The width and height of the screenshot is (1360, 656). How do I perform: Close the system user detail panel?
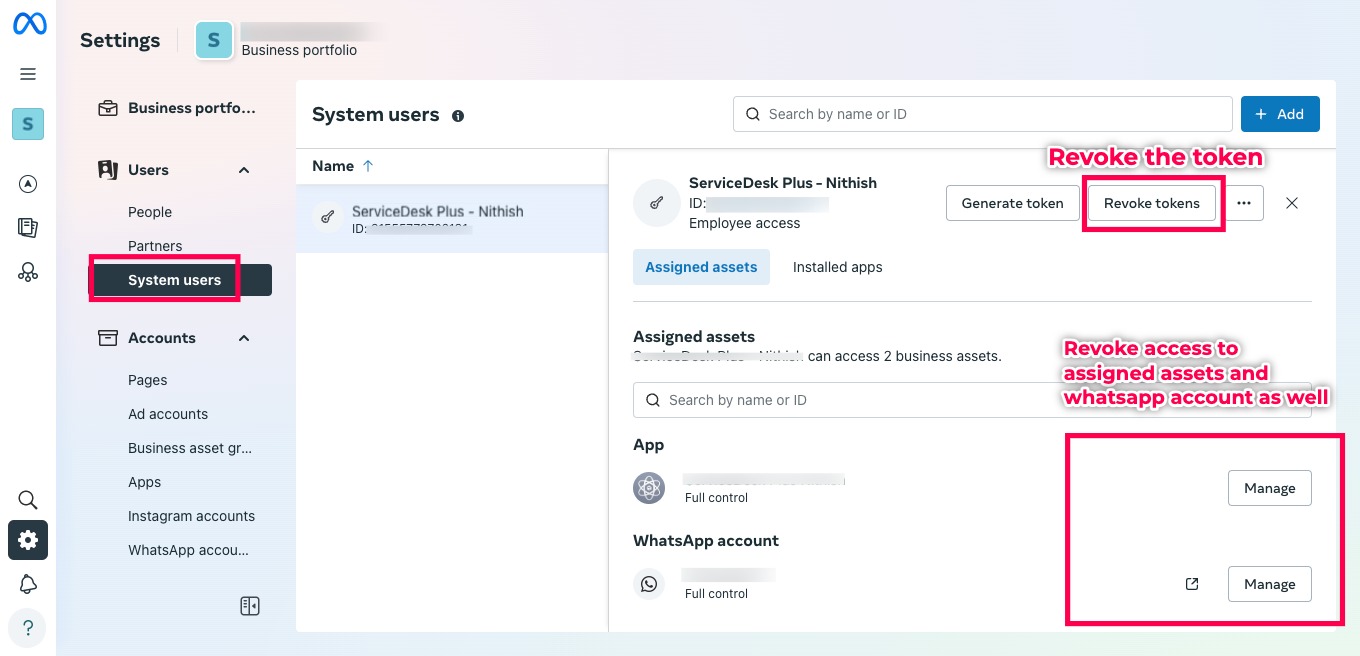1292,203
